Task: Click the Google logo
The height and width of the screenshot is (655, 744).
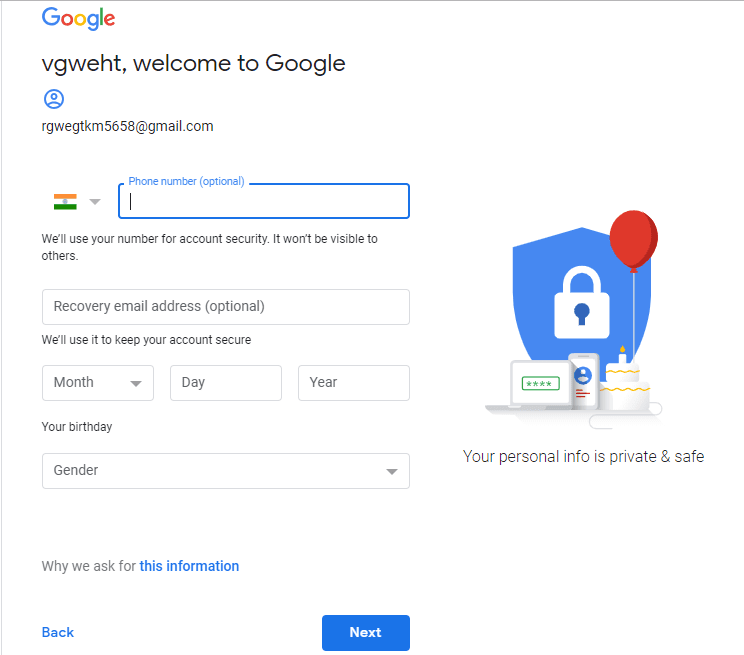Action: (78, 19)
